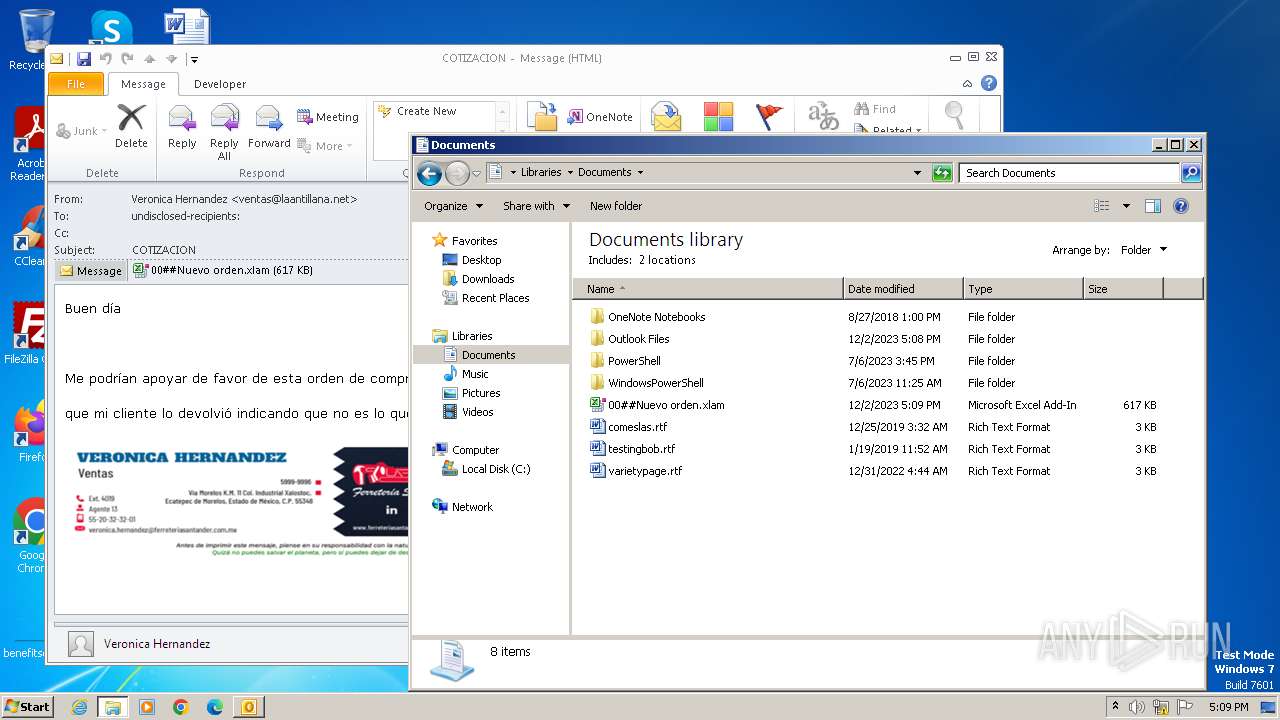
Task: Click Internet Explorer icon in taskbar
Action: [x=79, y=707]
